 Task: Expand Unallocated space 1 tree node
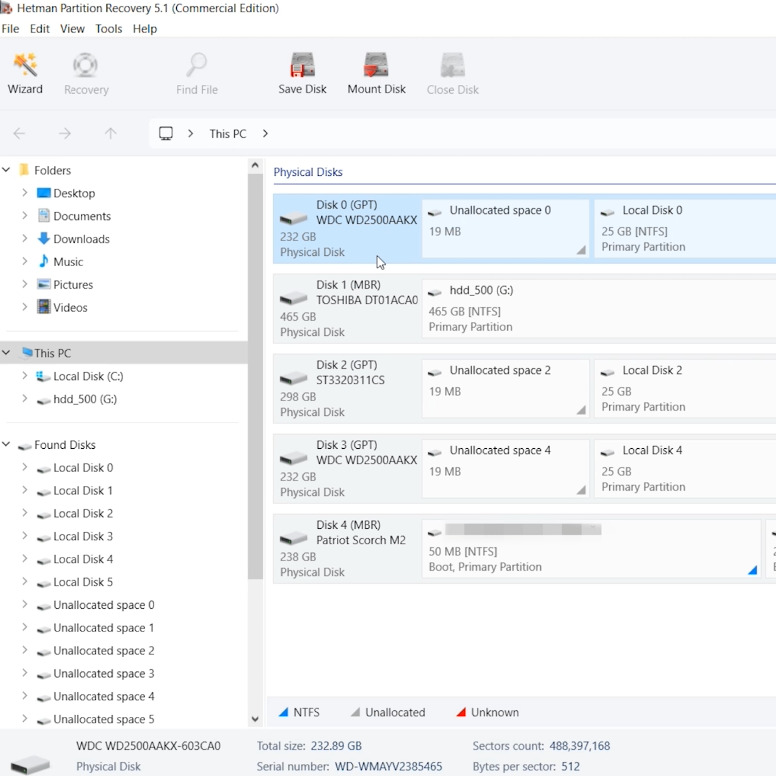click(24, 627)
